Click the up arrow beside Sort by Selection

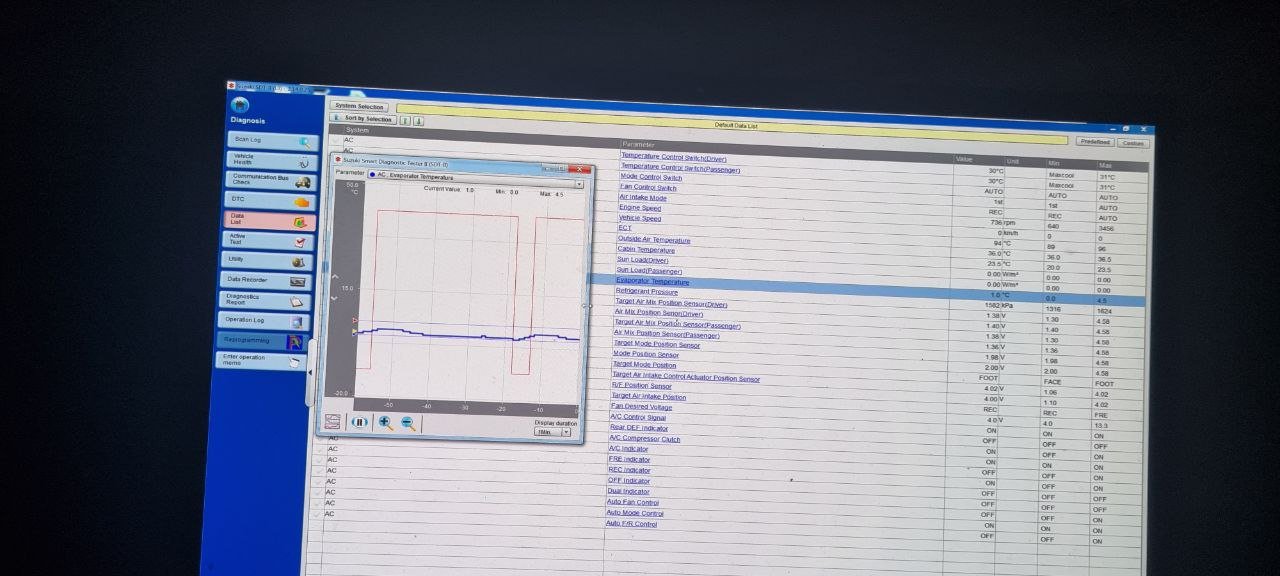pos(405,121)
